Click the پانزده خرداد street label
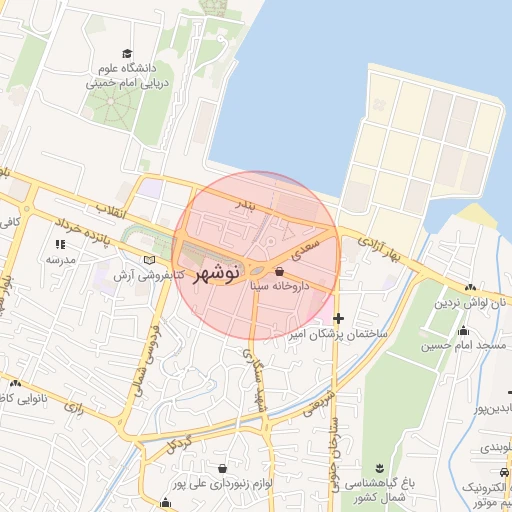 82,233
